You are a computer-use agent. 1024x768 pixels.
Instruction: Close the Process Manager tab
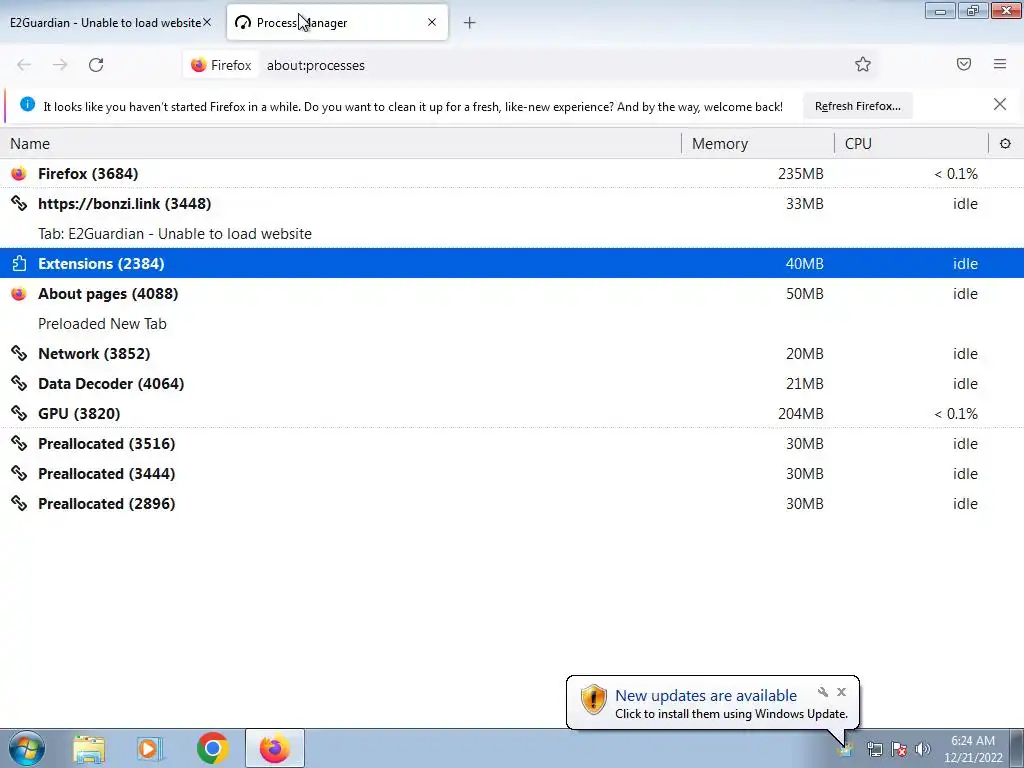pyautogui.click(x=432, y=22)
